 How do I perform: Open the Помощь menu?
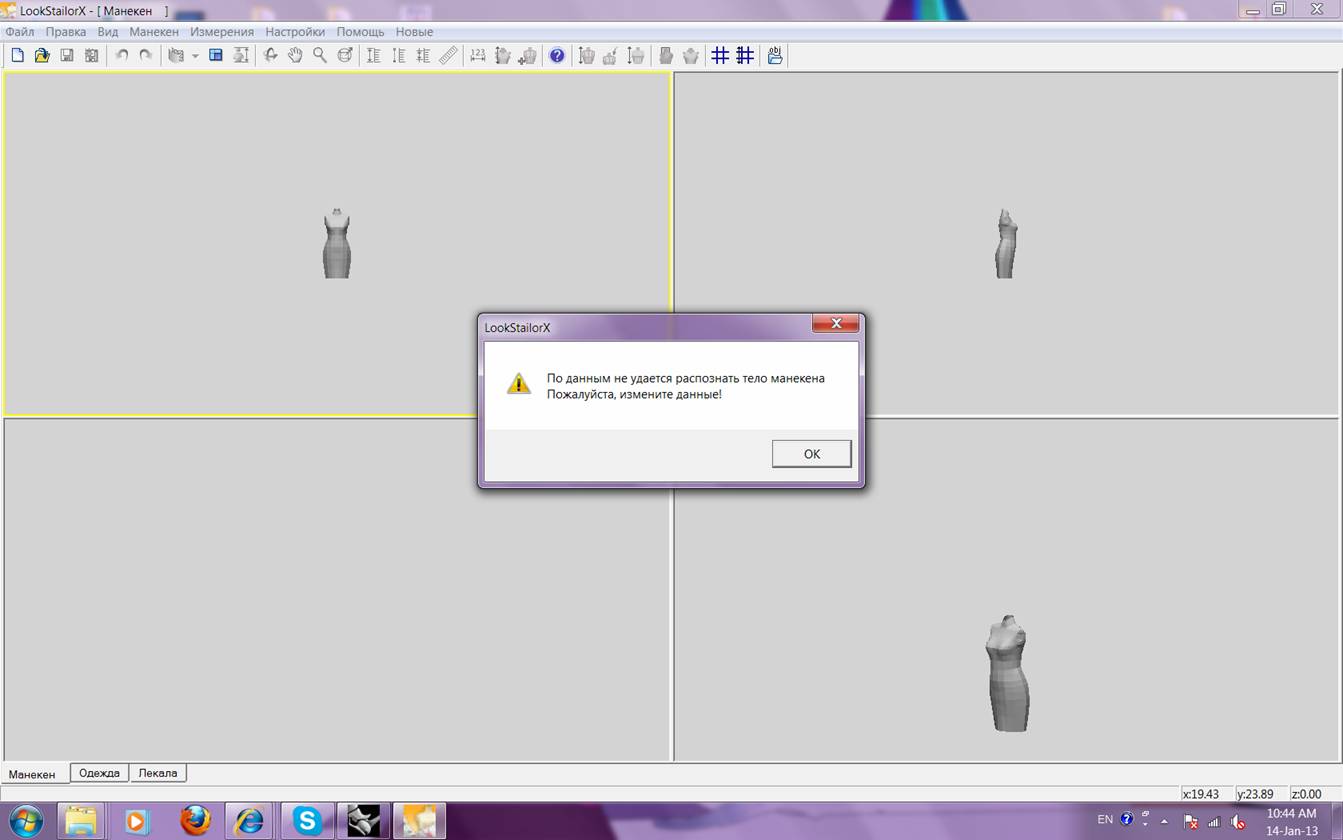point(360,32)
